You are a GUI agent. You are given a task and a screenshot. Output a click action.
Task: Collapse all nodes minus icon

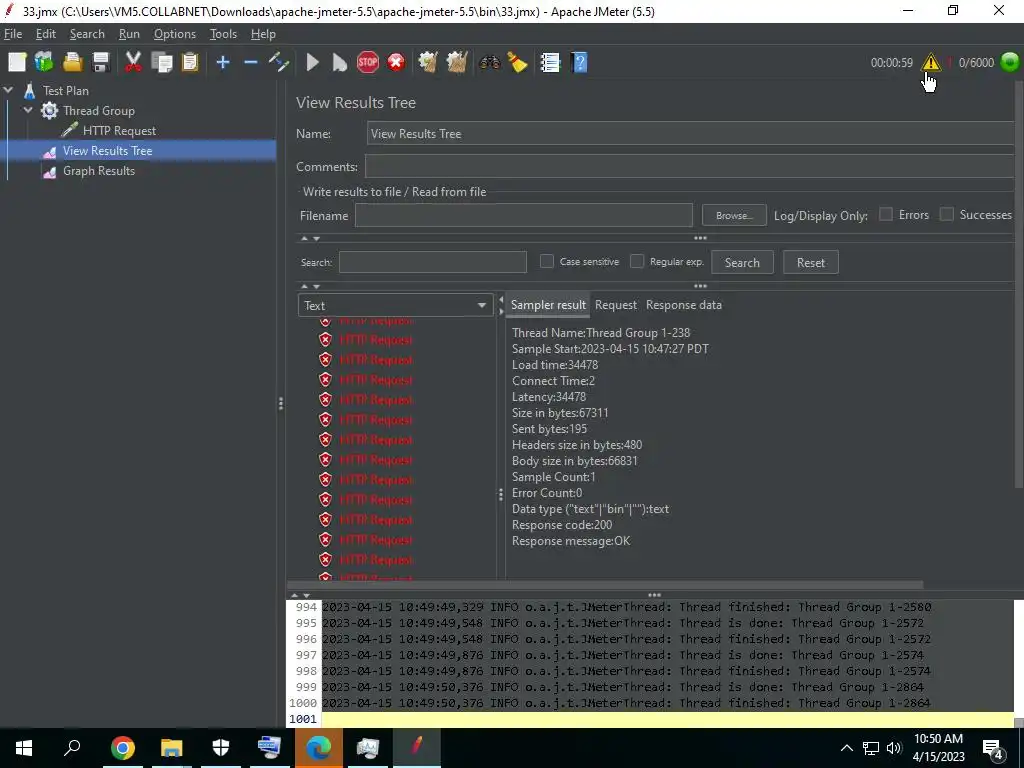251,63
